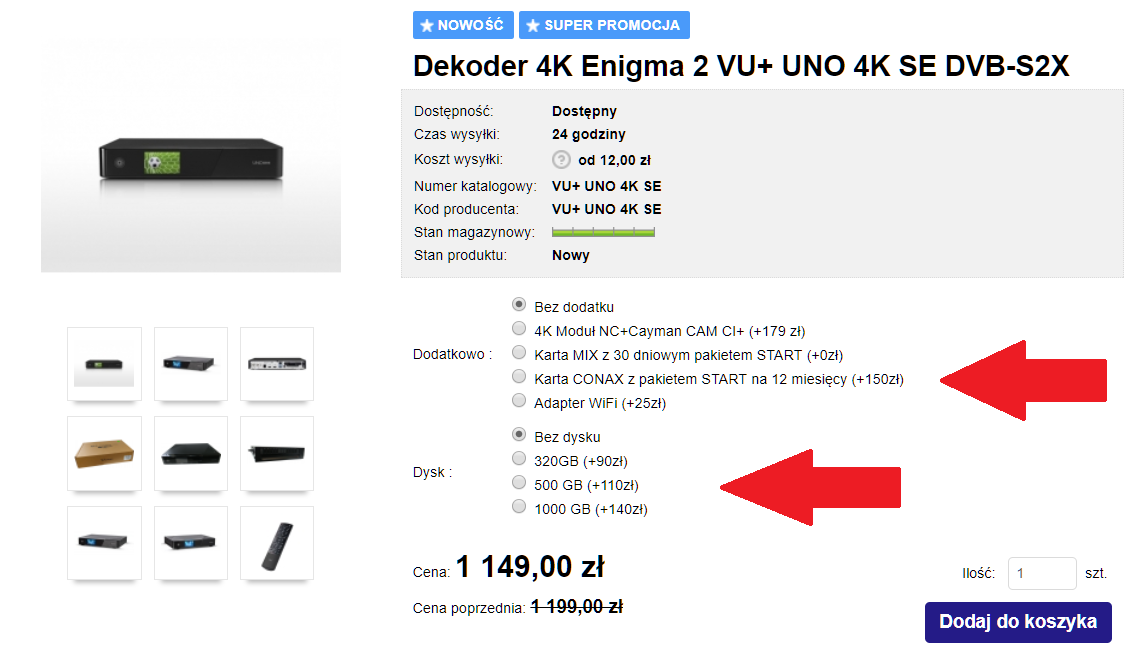
Task: Select the Adapter WiFi (+25zł) option
Action: (x=519, y=400)
